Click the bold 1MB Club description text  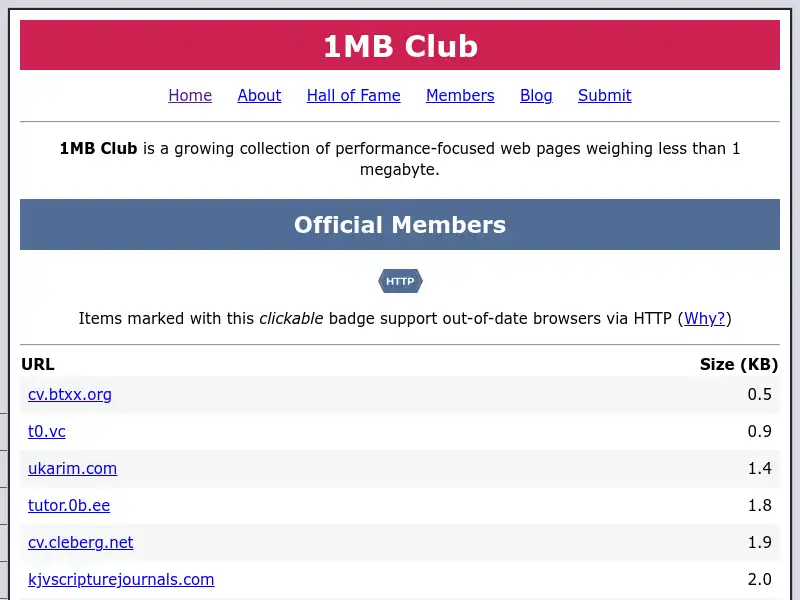(x=98, y=148)
